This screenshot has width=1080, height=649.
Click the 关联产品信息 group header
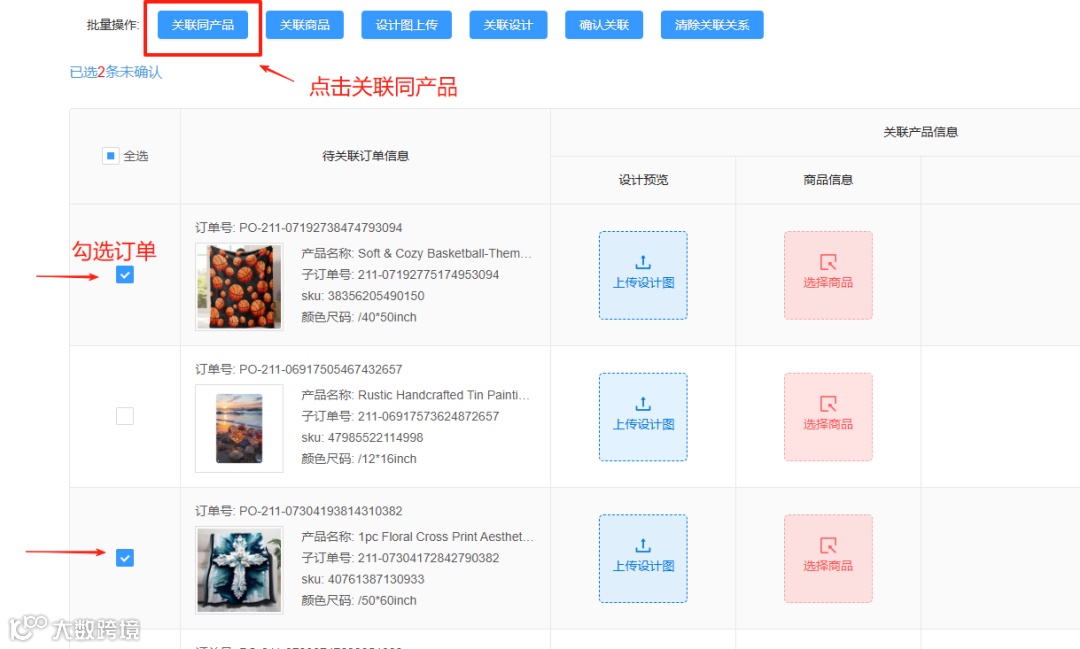[920, 132]
